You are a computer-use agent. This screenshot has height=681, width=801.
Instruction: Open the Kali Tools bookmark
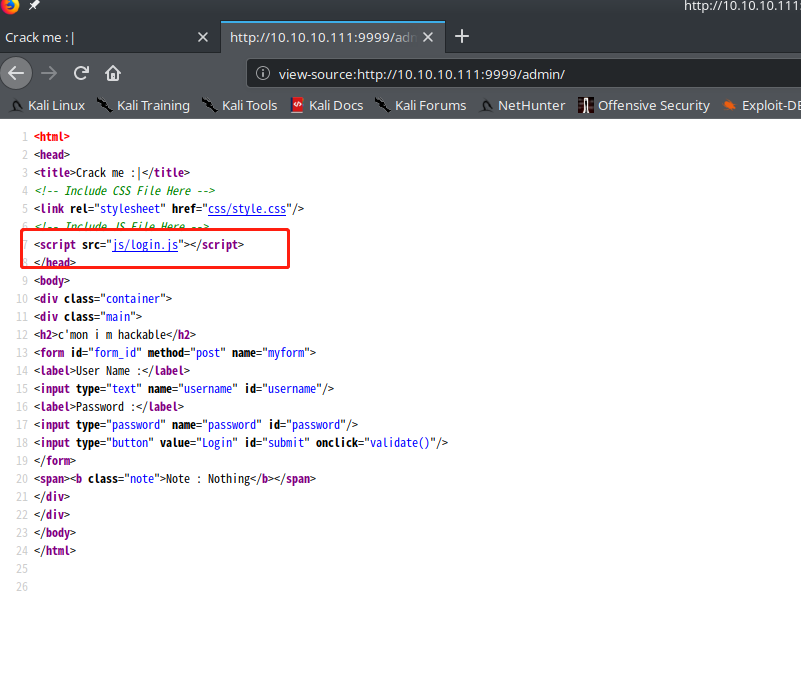coord(240,106)
